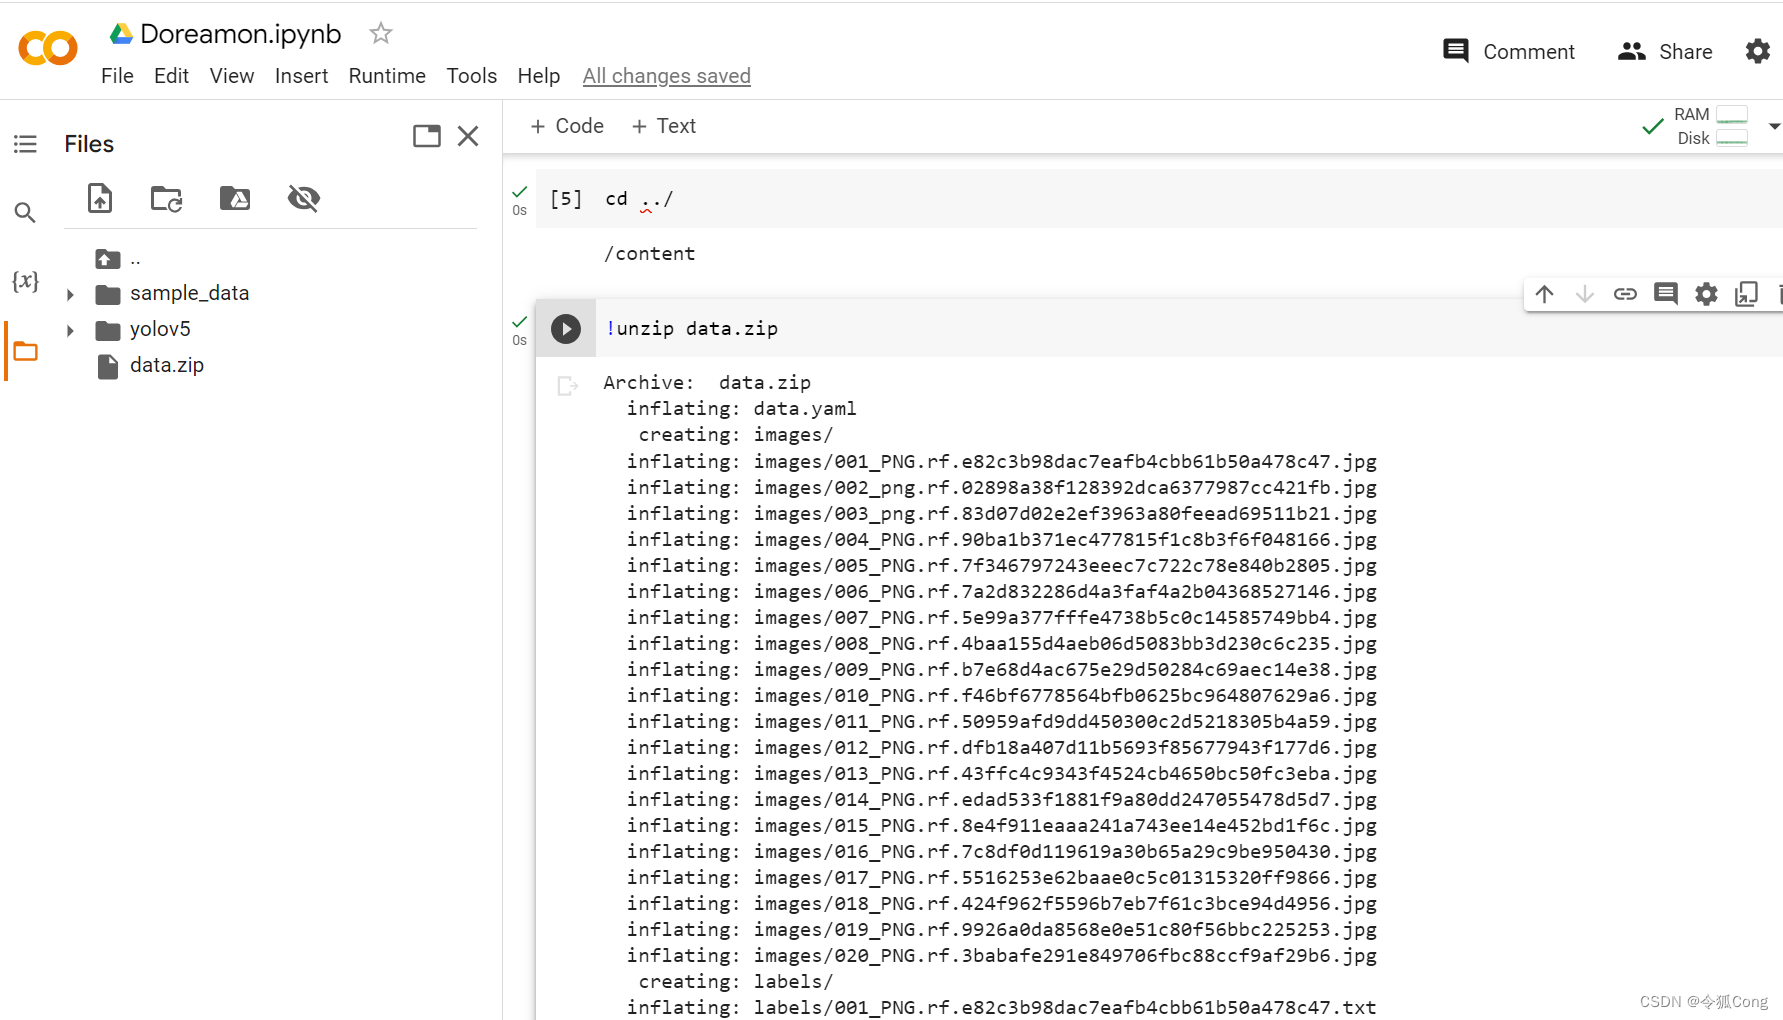
Task: Open Files panel in new window
Action: click(427, 136)
